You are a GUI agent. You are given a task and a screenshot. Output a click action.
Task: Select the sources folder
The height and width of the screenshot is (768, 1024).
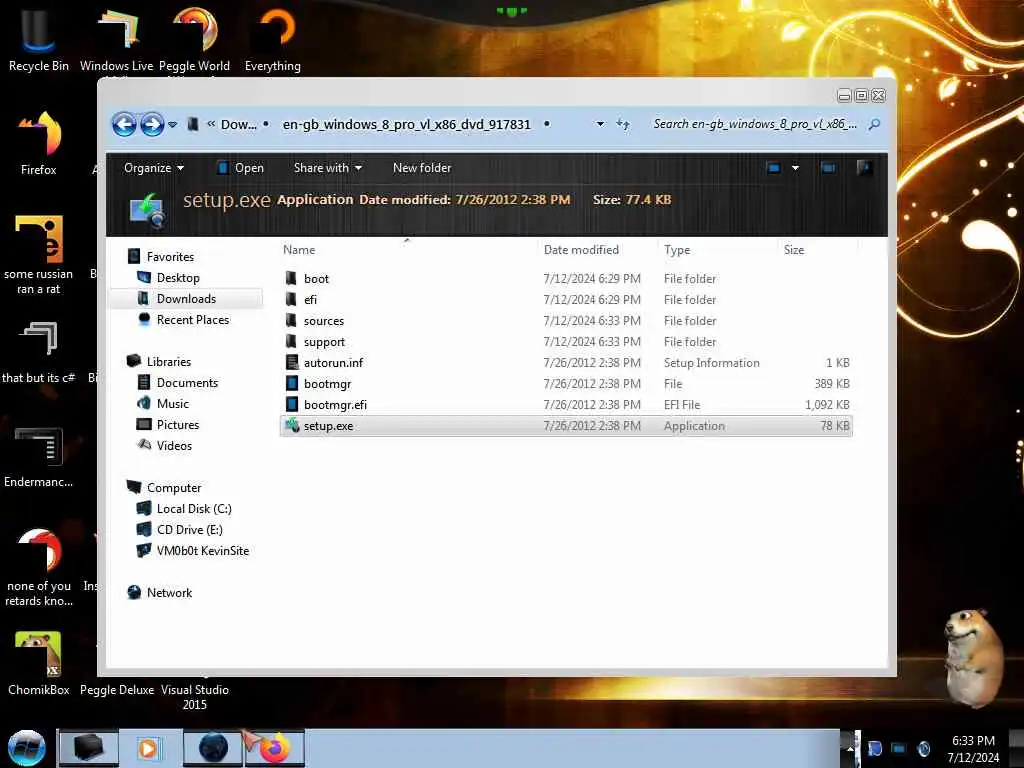point(566,321)
